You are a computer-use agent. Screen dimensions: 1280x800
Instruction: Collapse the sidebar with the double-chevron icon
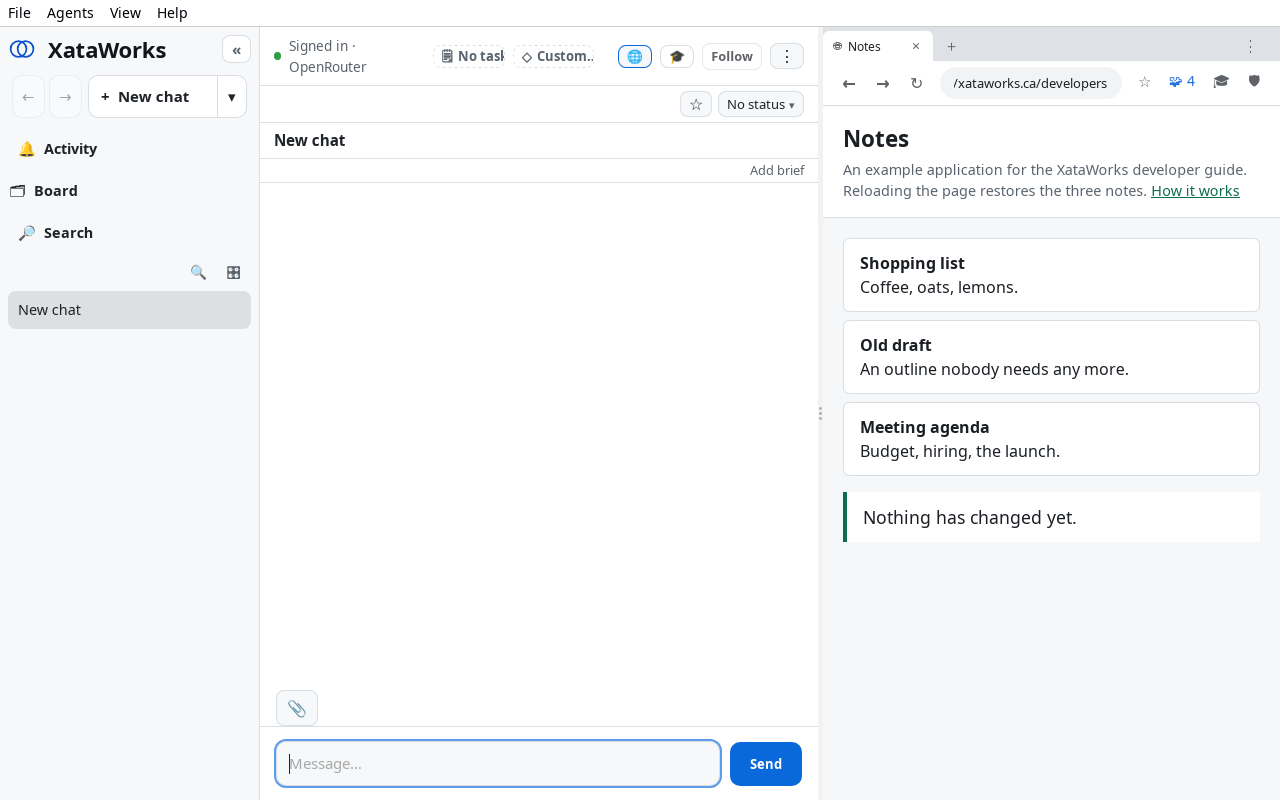pyautogui.click(x=236, y=49)
